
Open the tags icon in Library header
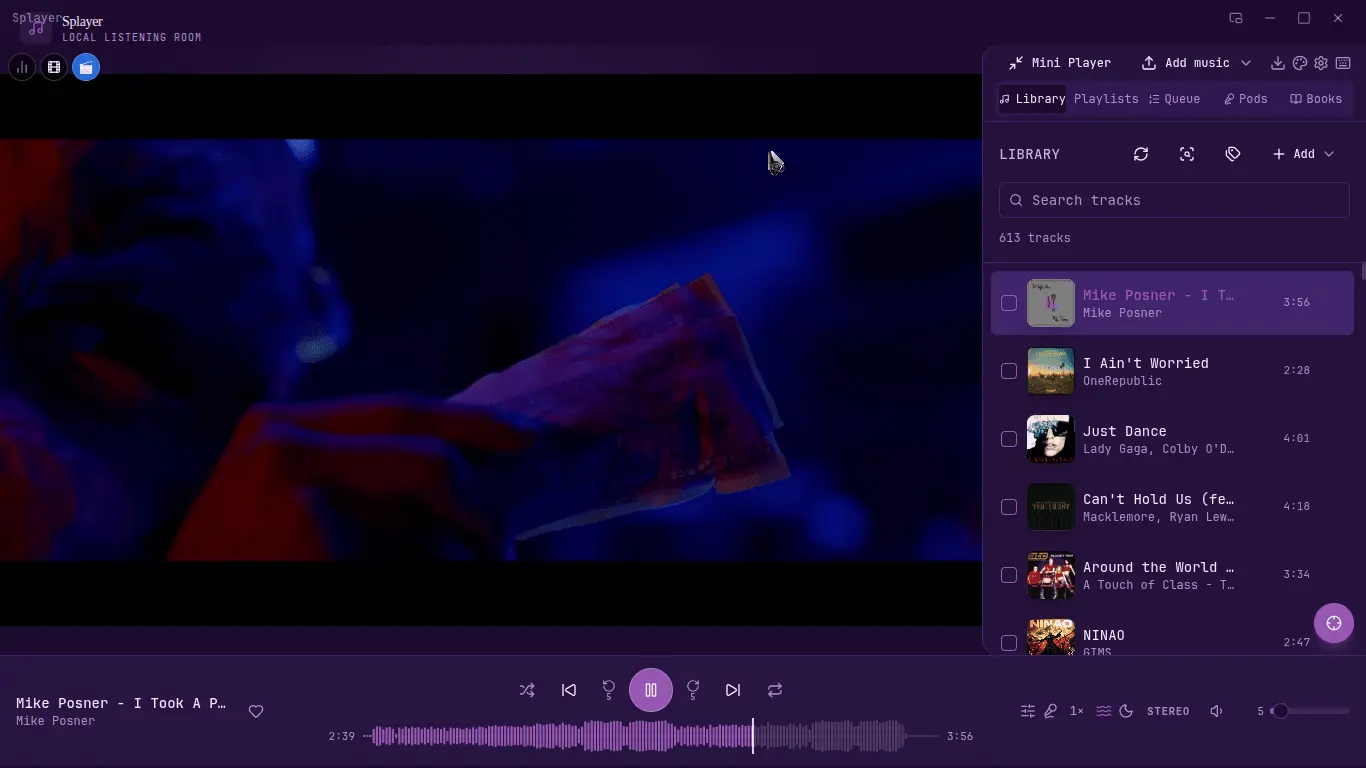1233,154
